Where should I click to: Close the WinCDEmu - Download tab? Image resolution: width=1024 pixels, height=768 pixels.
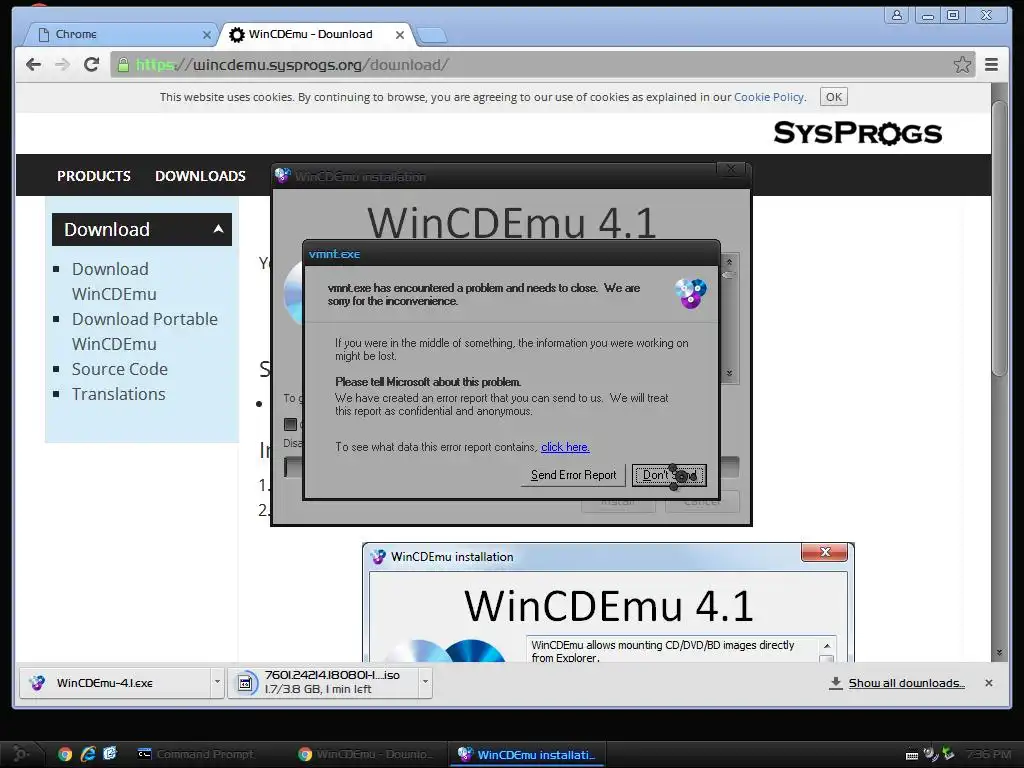[400, 35]
